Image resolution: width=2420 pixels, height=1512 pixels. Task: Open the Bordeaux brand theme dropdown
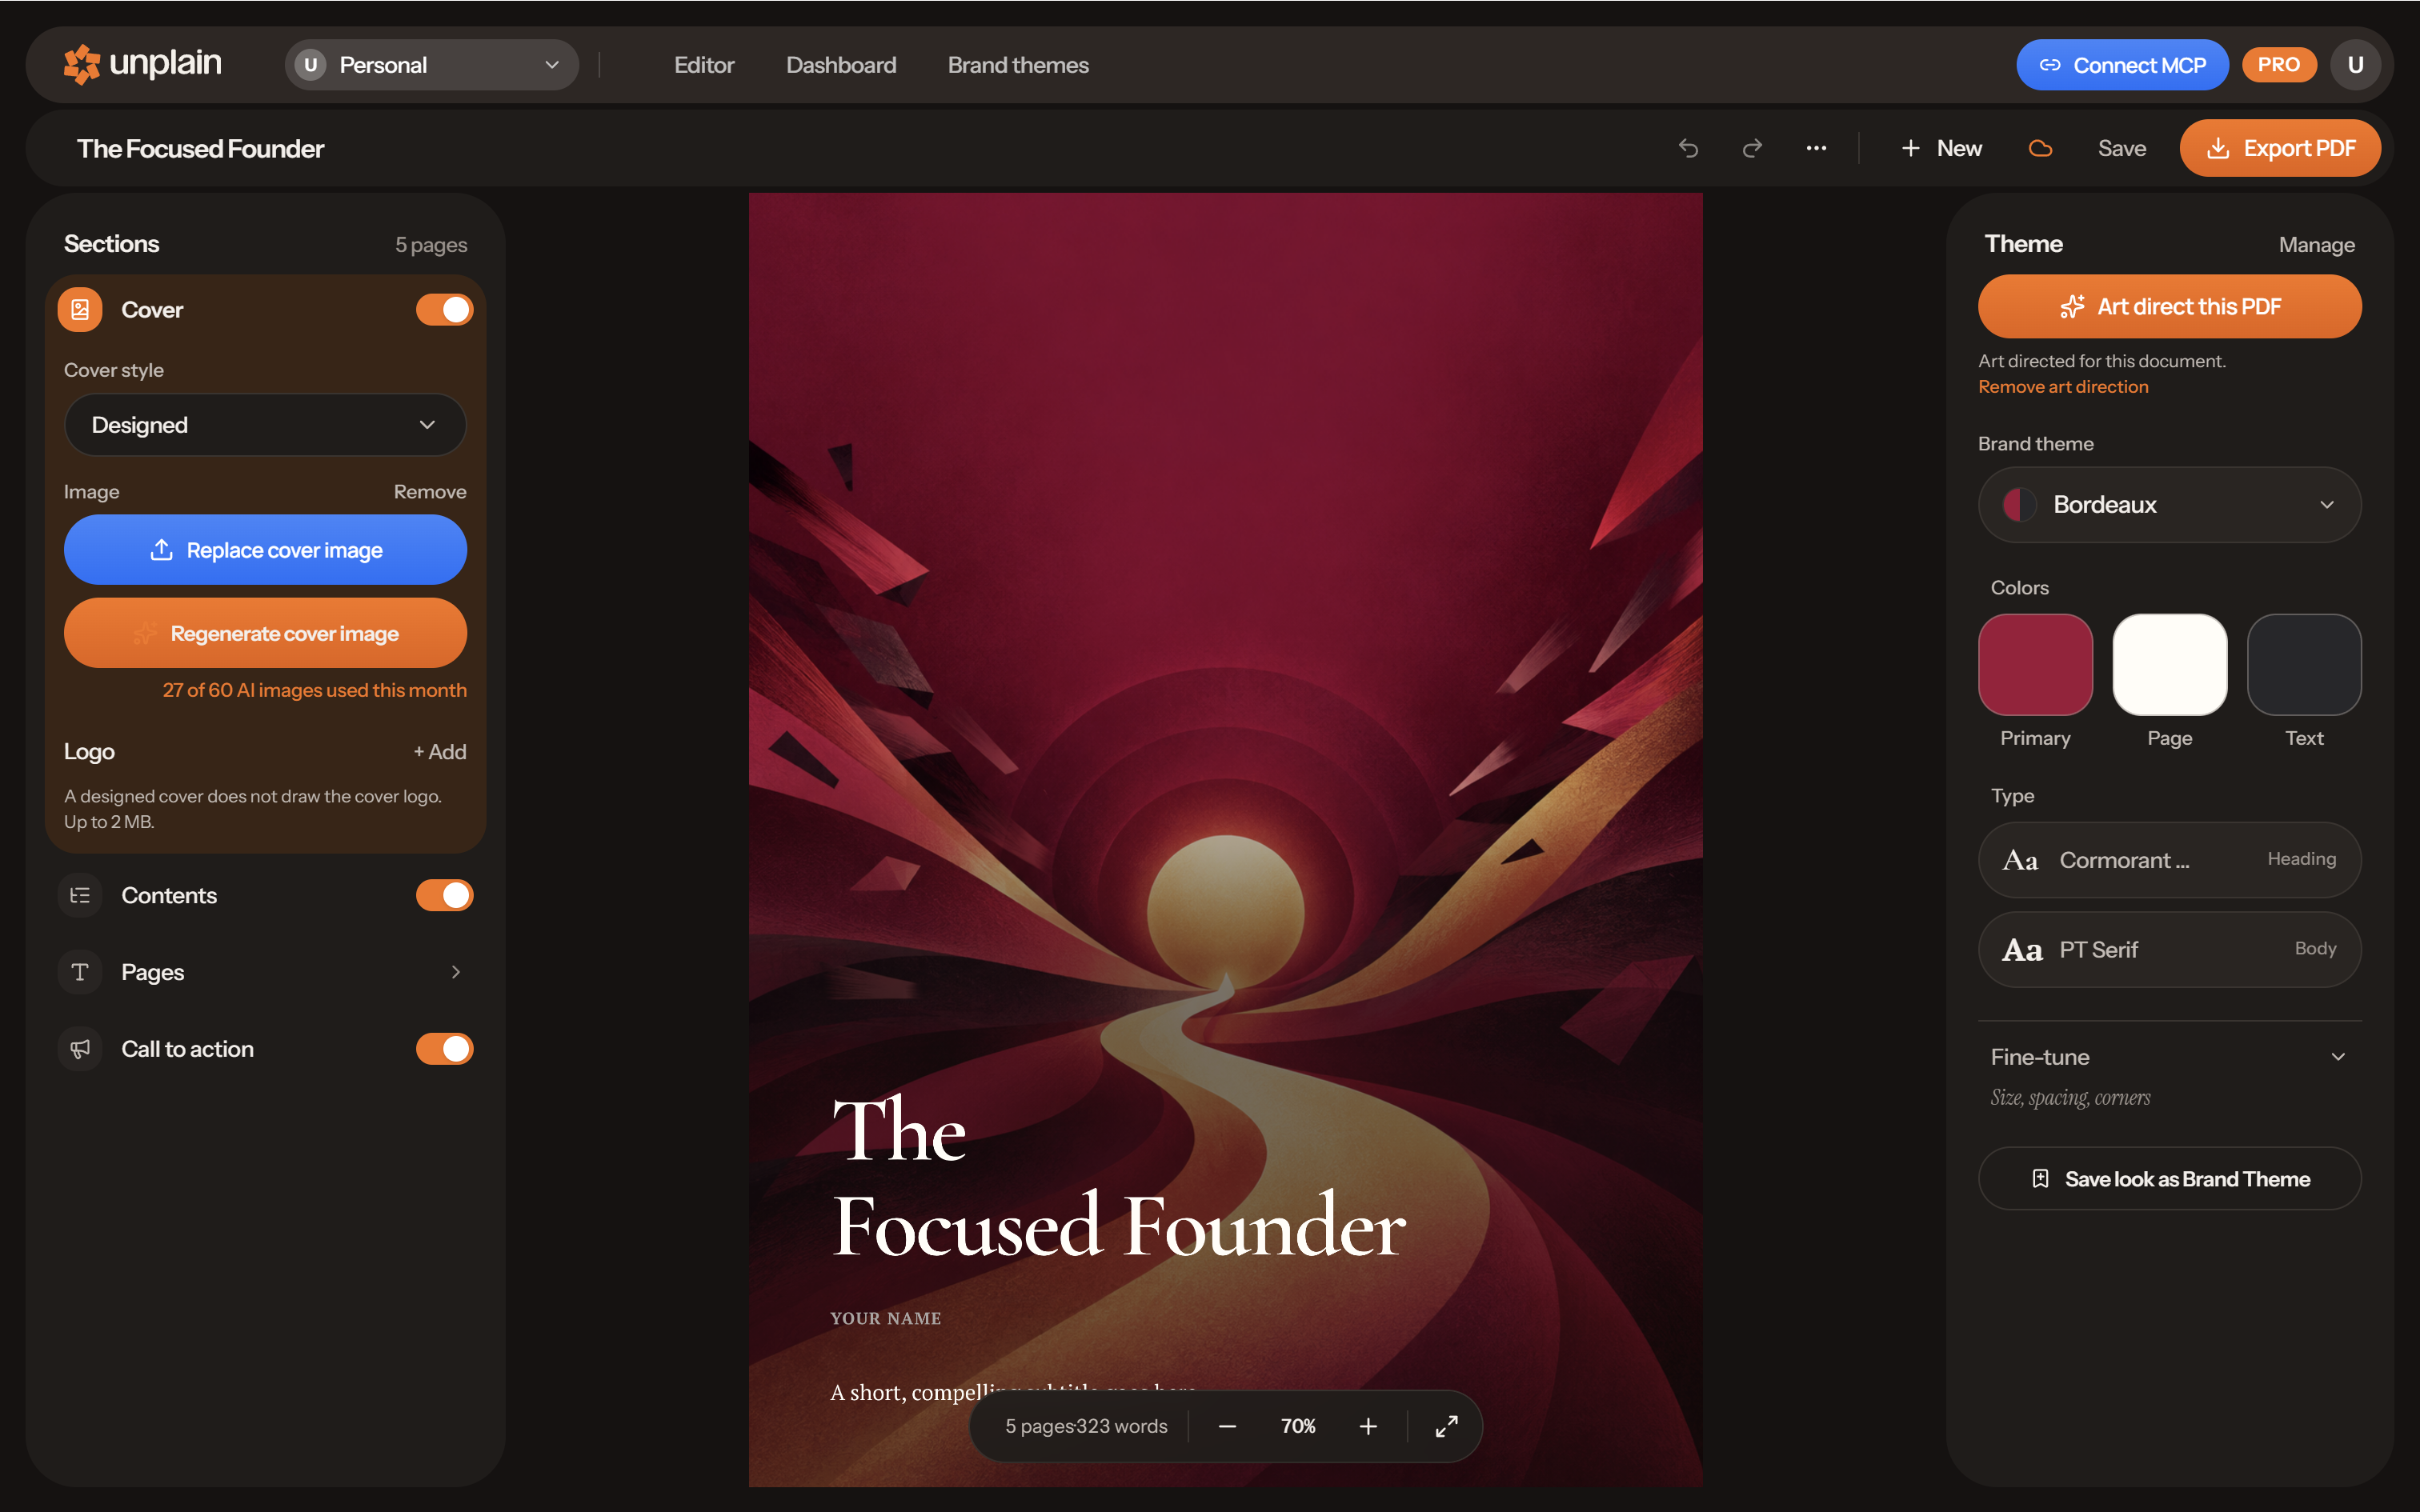click(x=2169, y=505)
